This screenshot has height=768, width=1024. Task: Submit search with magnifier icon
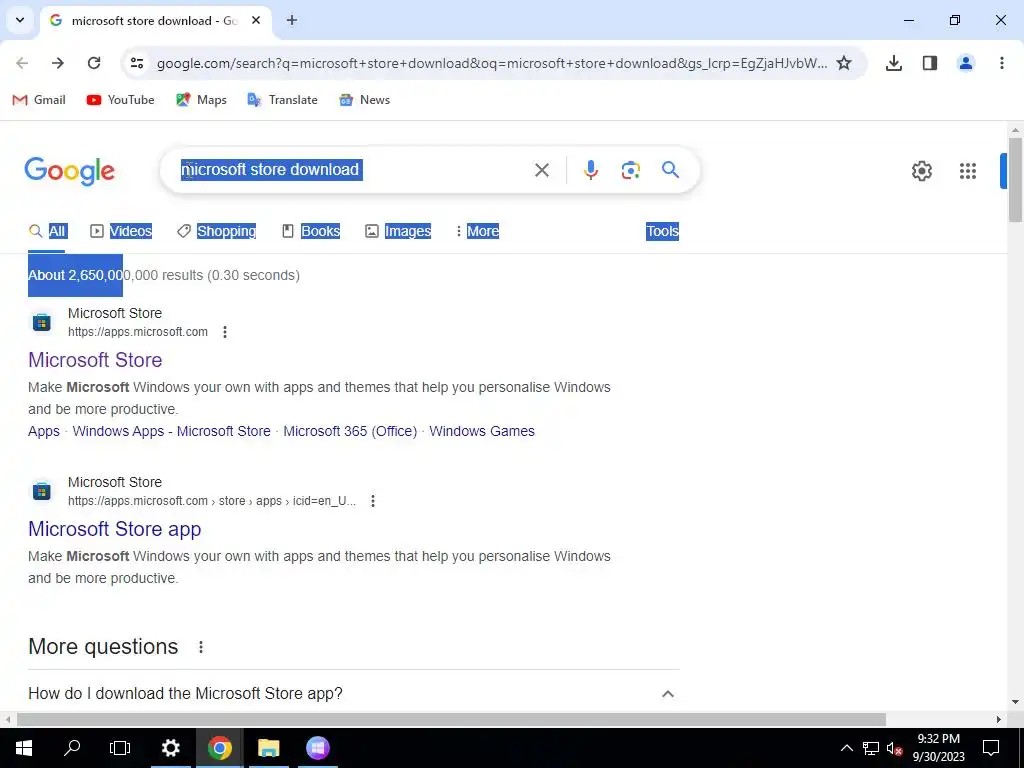point(670,170)
